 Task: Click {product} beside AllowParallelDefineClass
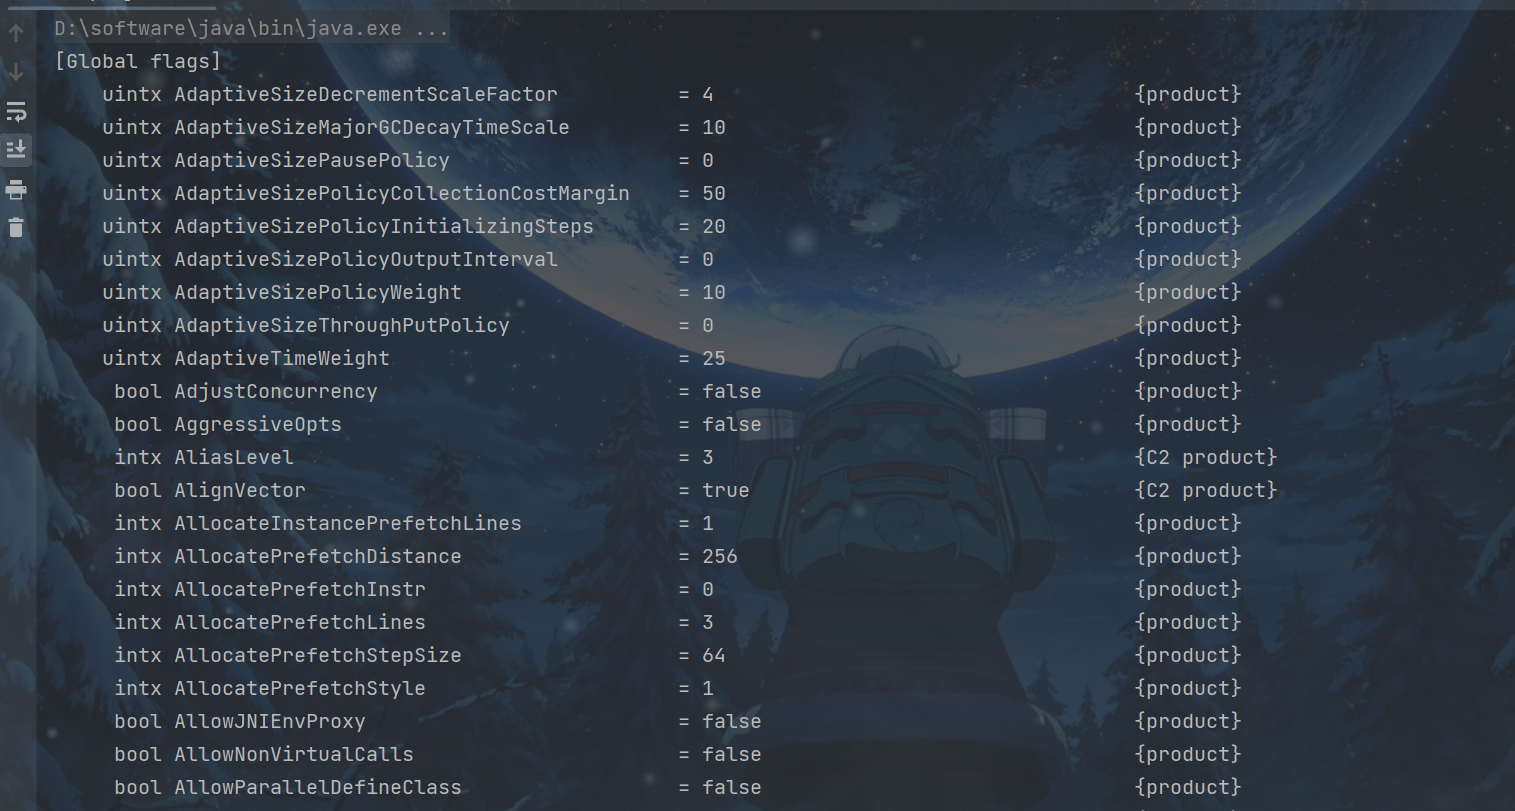tap(1188, 787)
